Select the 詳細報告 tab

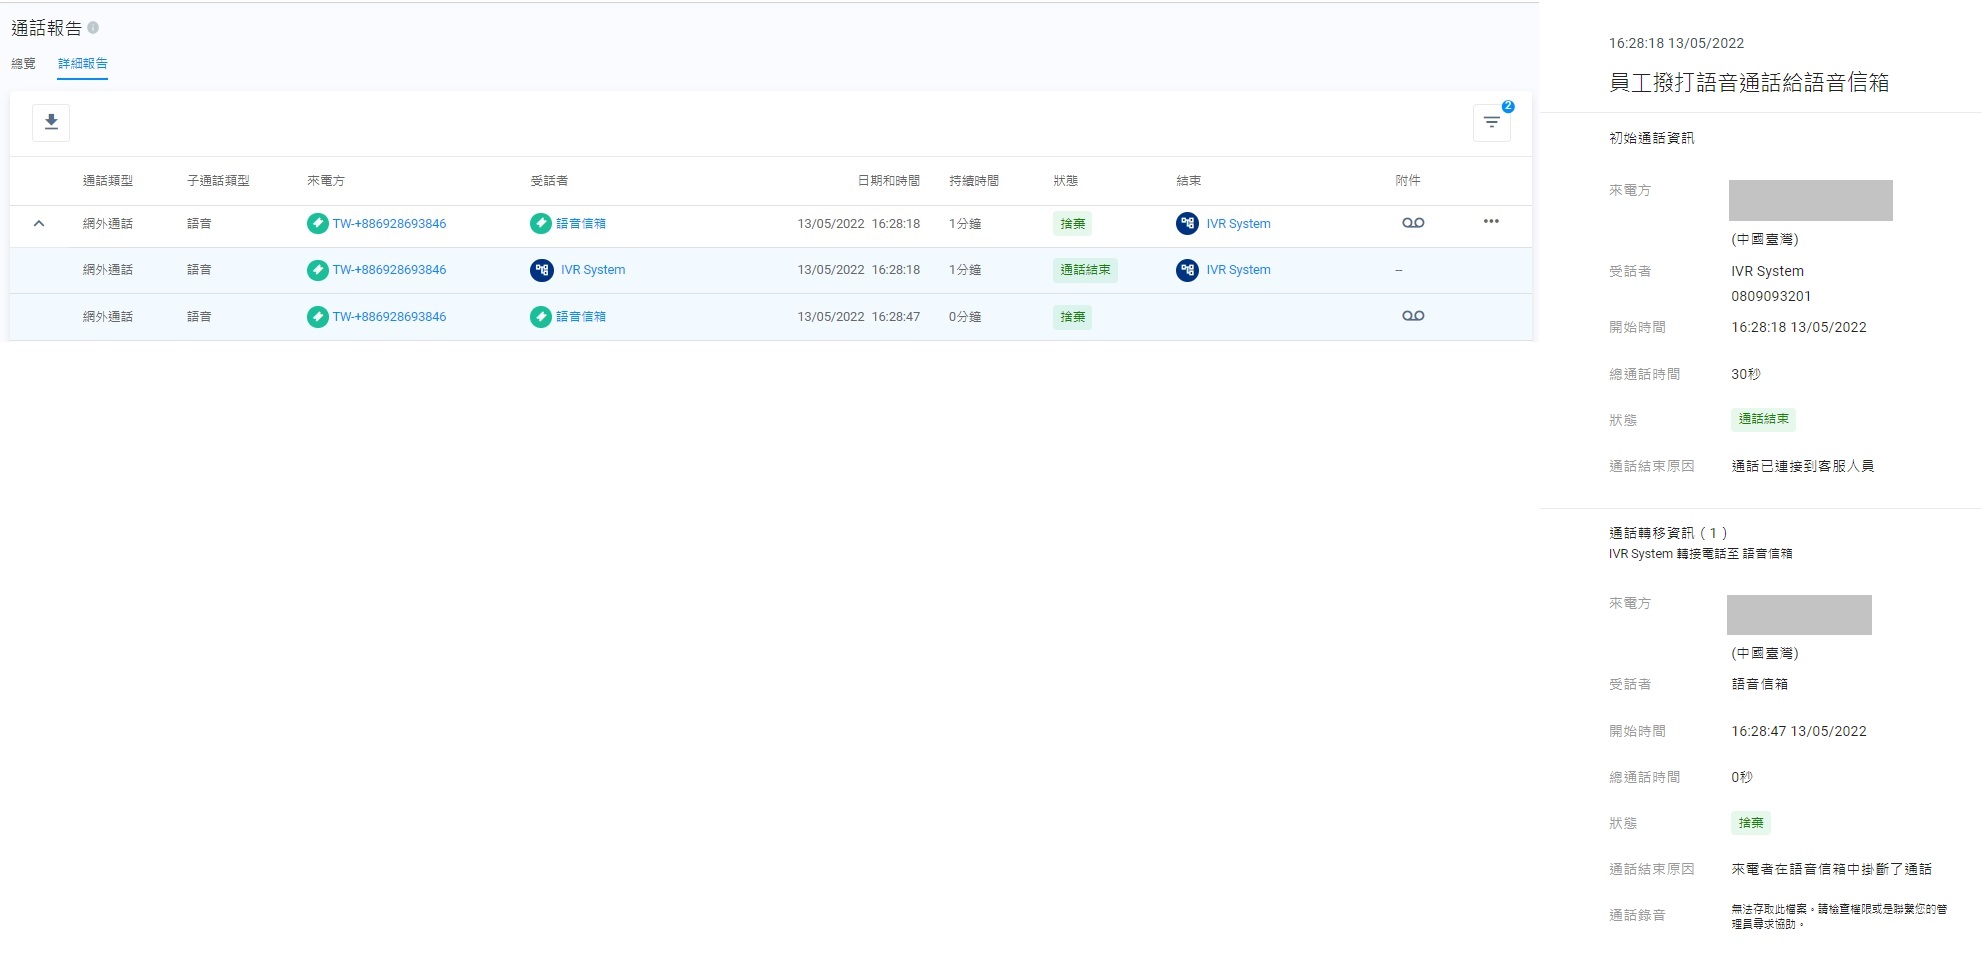pyautogui.click(x=82, y=64)
